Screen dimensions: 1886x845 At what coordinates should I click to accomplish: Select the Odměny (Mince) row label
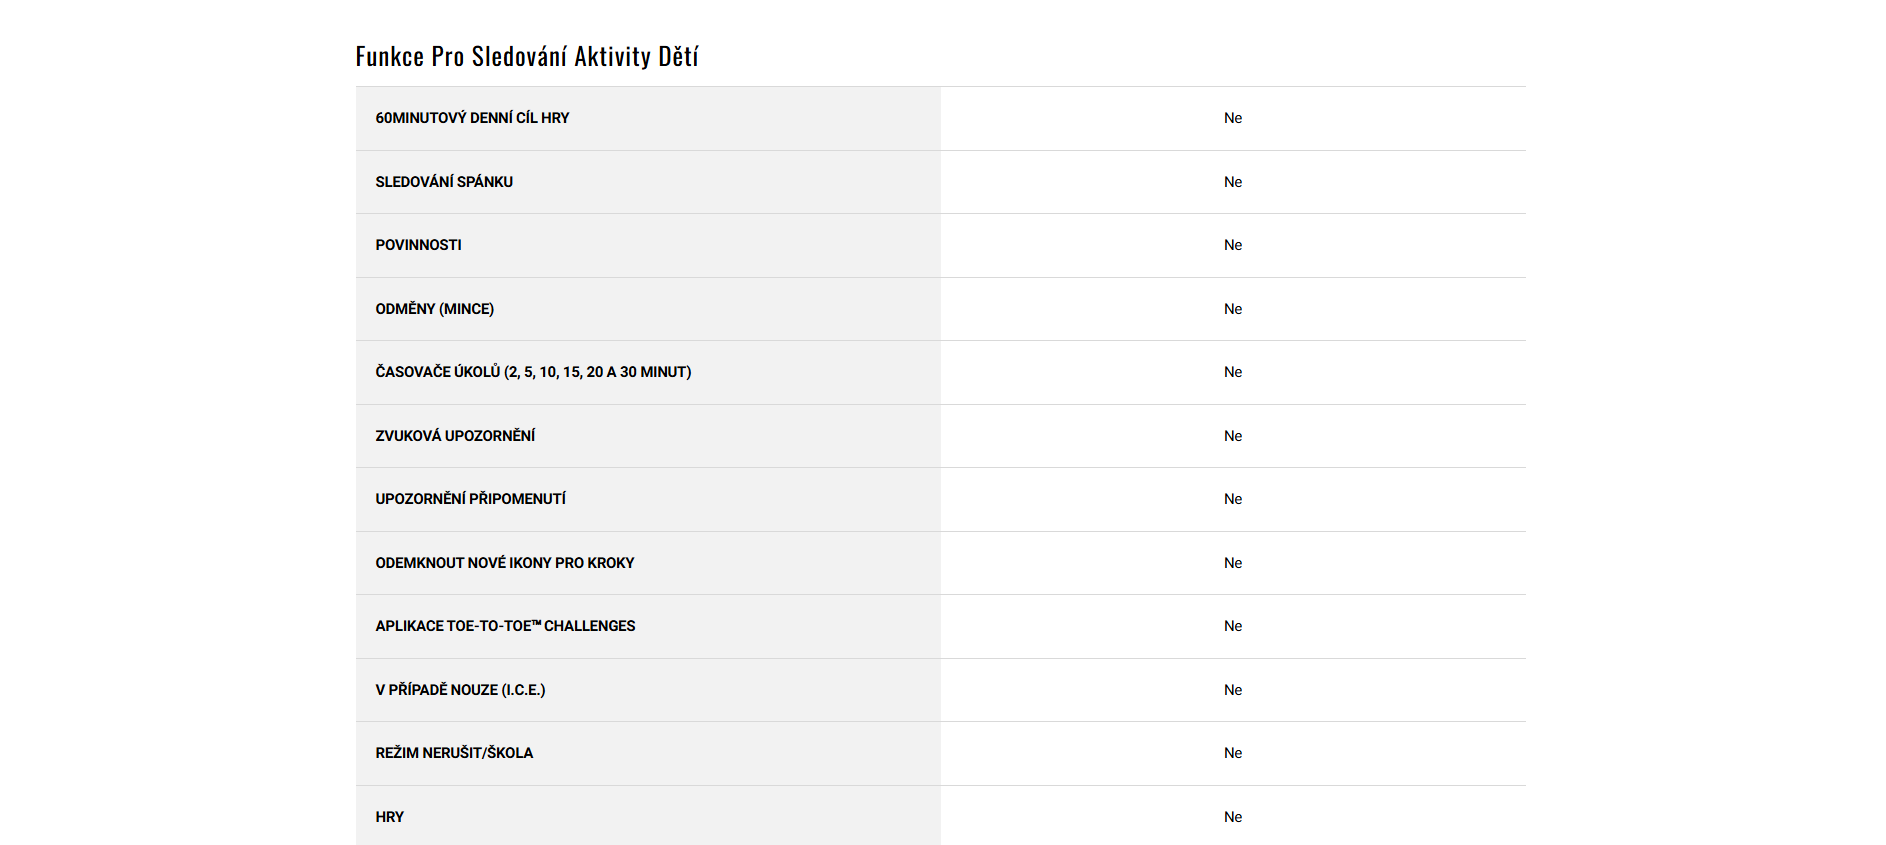[x=434, y=309]
